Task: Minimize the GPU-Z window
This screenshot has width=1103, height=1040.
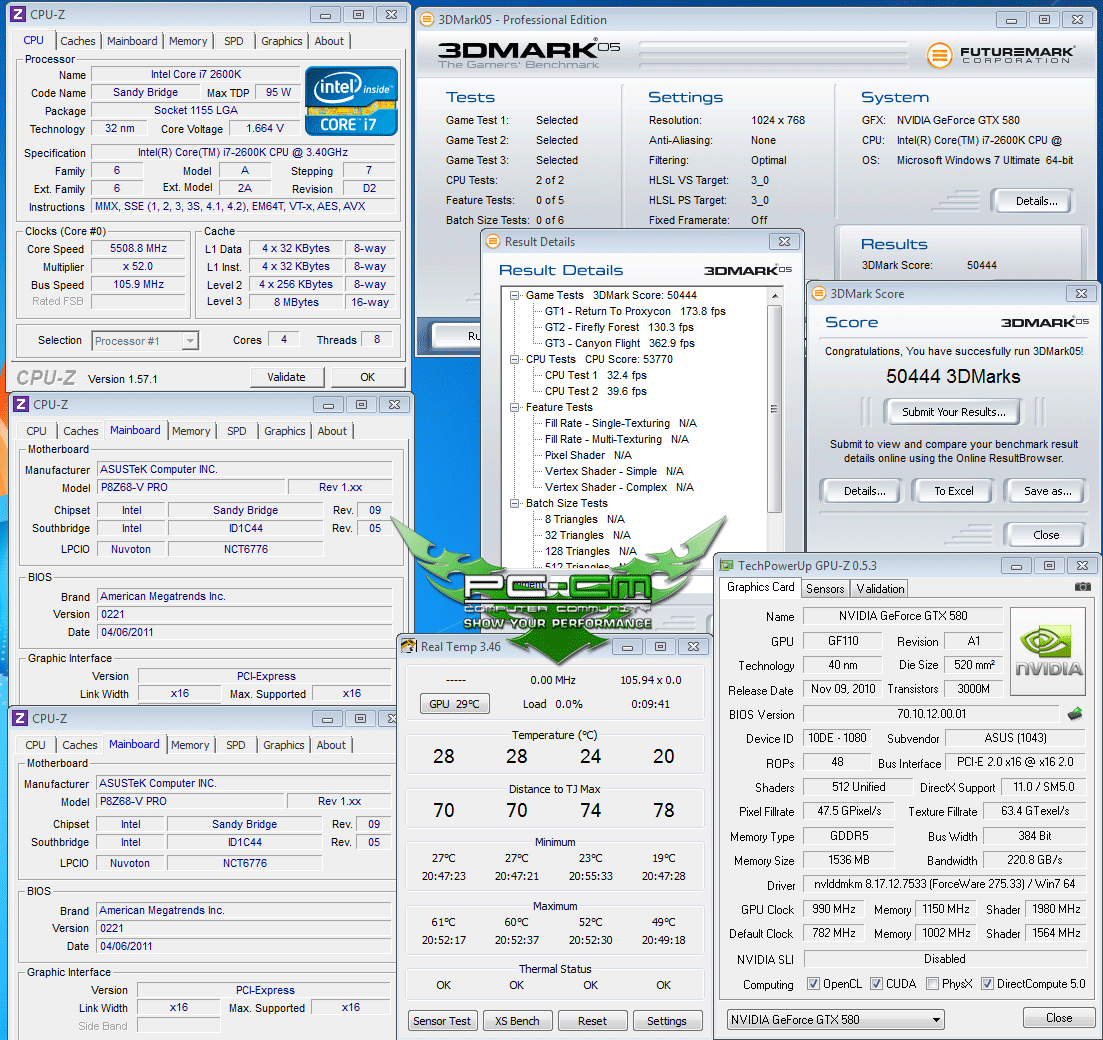Action: [x=1016, y=566]
